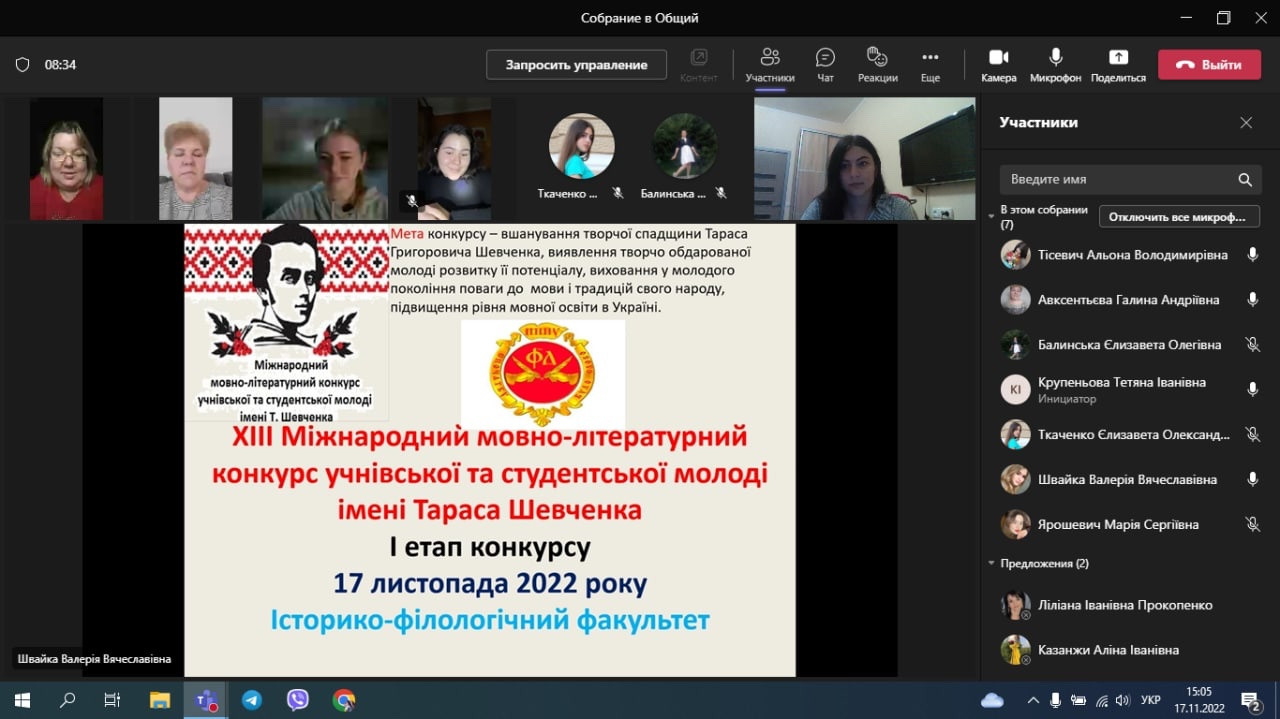Click Microsoft Teams taskbar icon
Screen dimensions: 1280x719
click(206, 700)
